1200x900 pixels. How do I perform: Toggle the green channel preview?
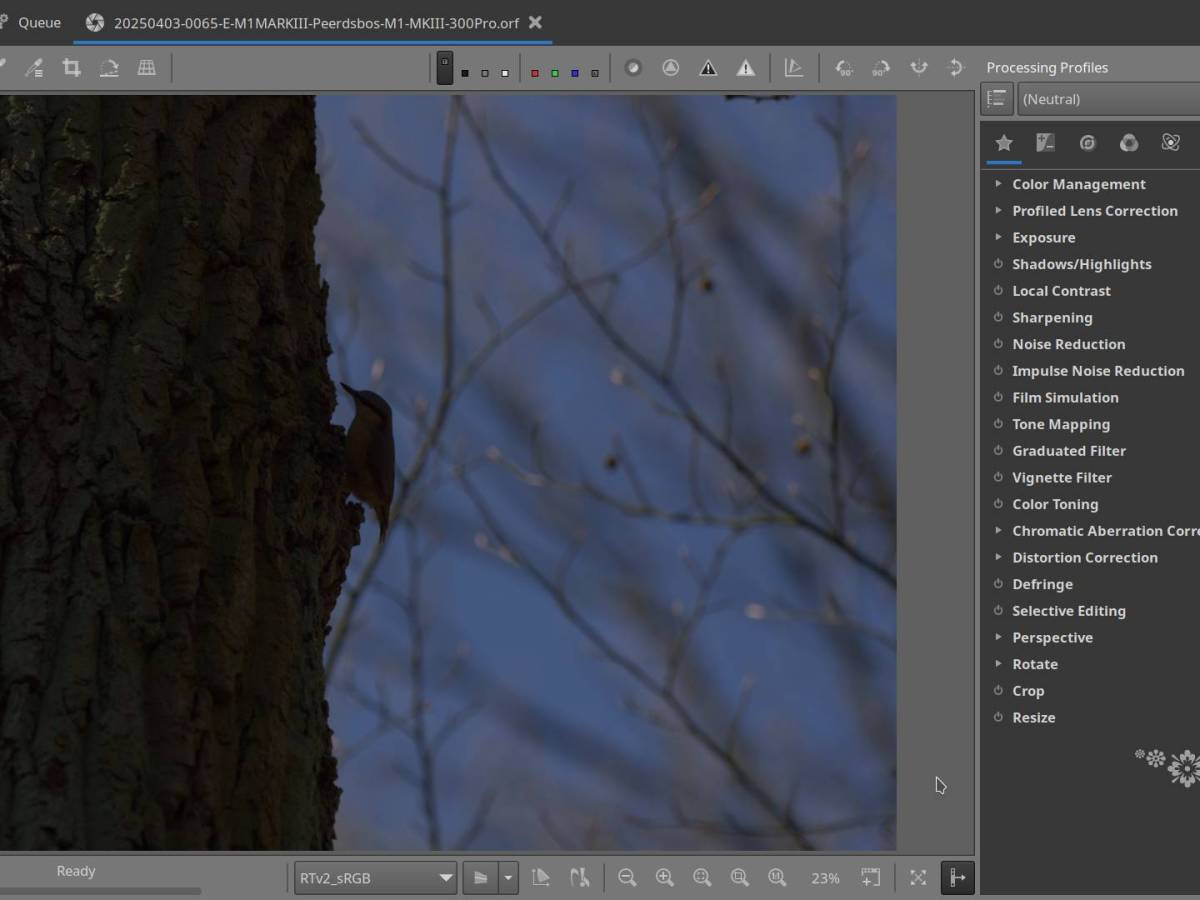[555, 73]
